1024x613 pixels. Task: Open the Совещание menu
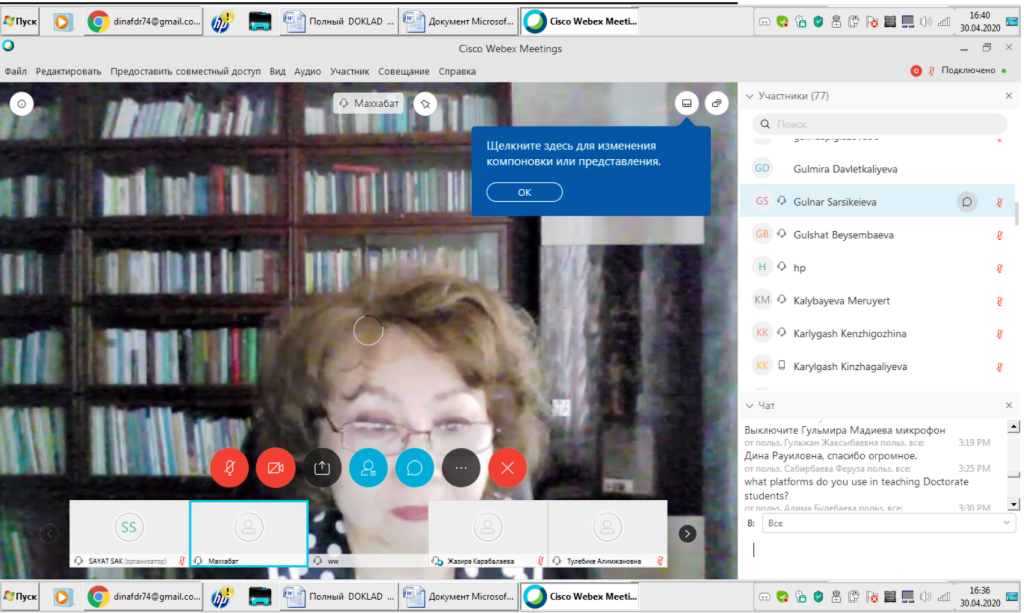pos(404,71)
